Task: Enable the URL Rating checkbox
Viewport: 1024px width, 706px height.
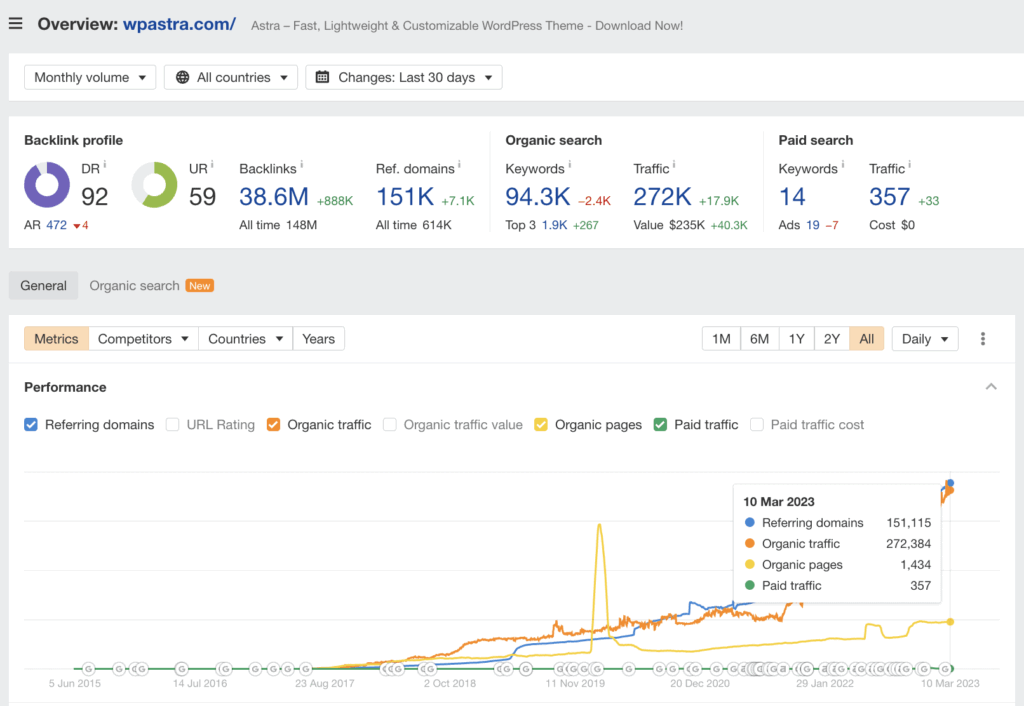Action: [x=174, y=425]
